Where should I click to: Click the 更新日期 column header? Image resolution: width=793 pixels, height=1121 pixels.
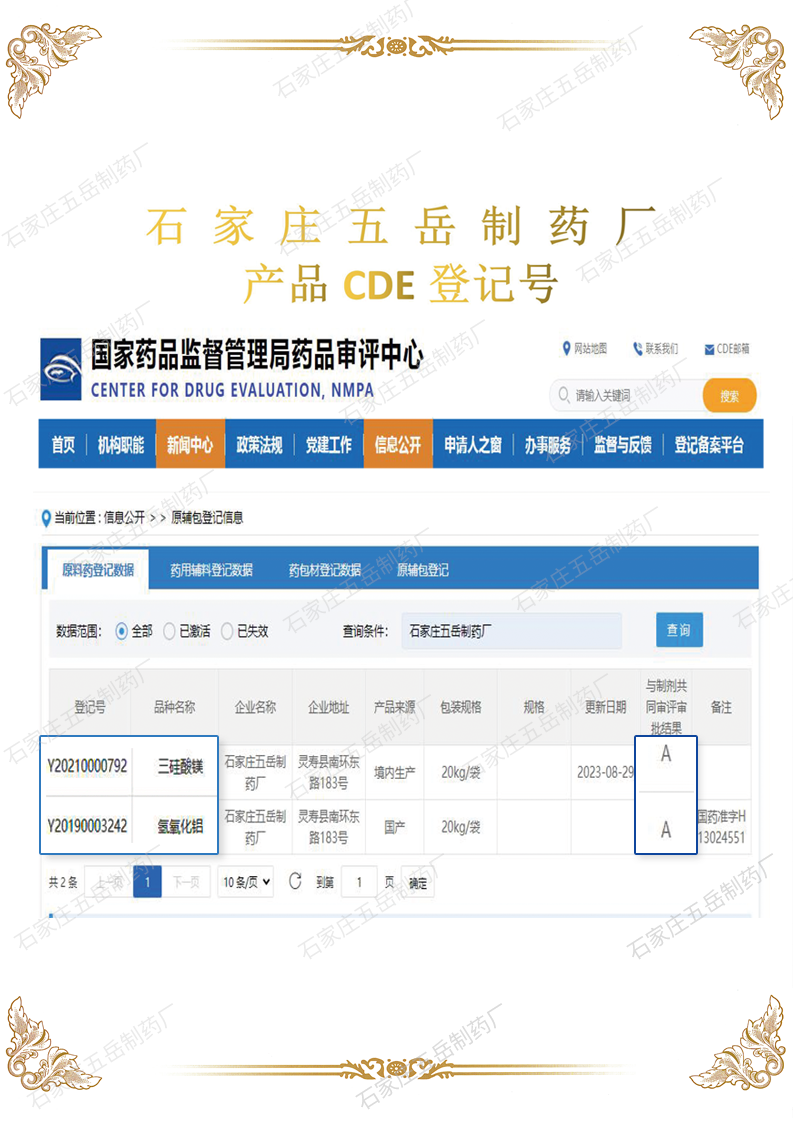[x=606, y=707]
